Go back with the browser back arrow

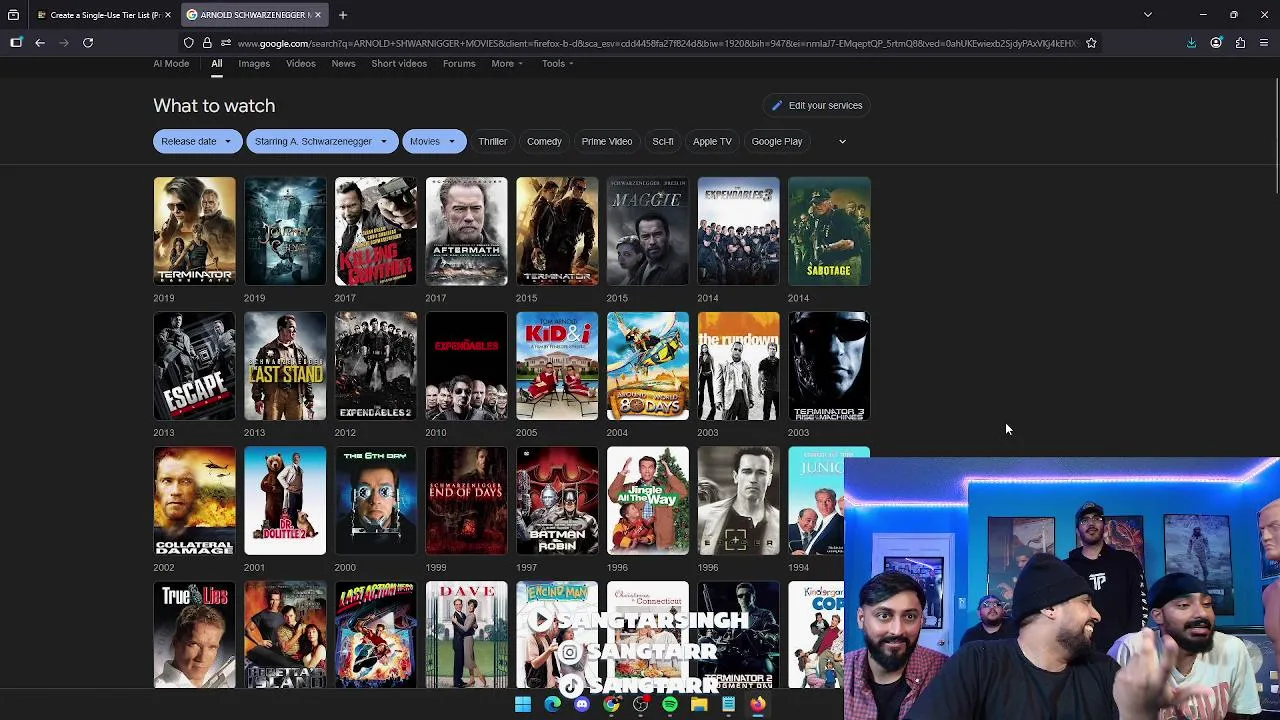(40, 43)
